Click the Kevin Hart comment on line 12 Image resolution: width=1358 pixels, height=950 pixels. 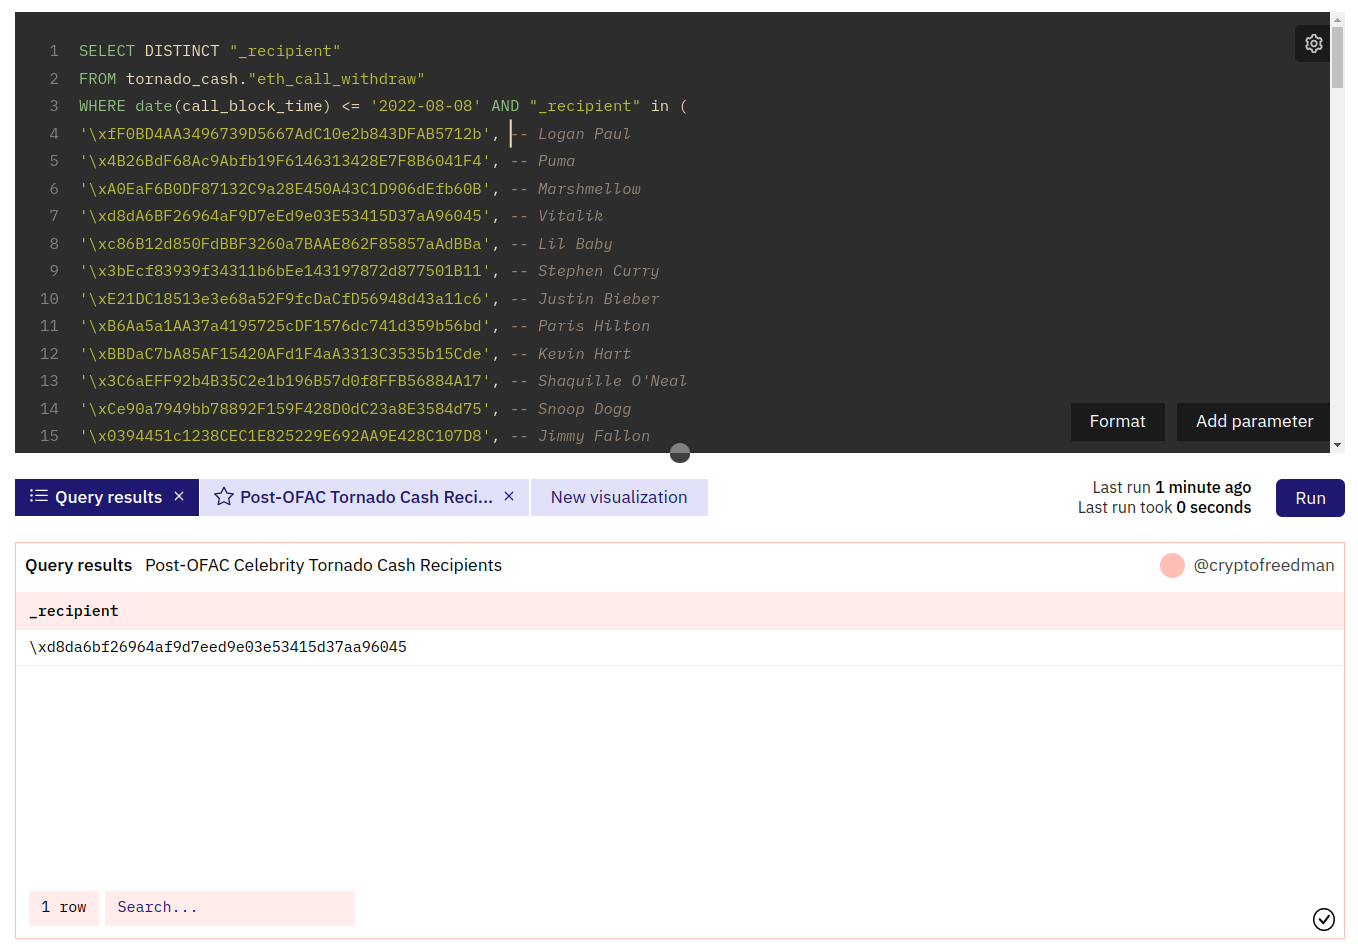[571, 354]
